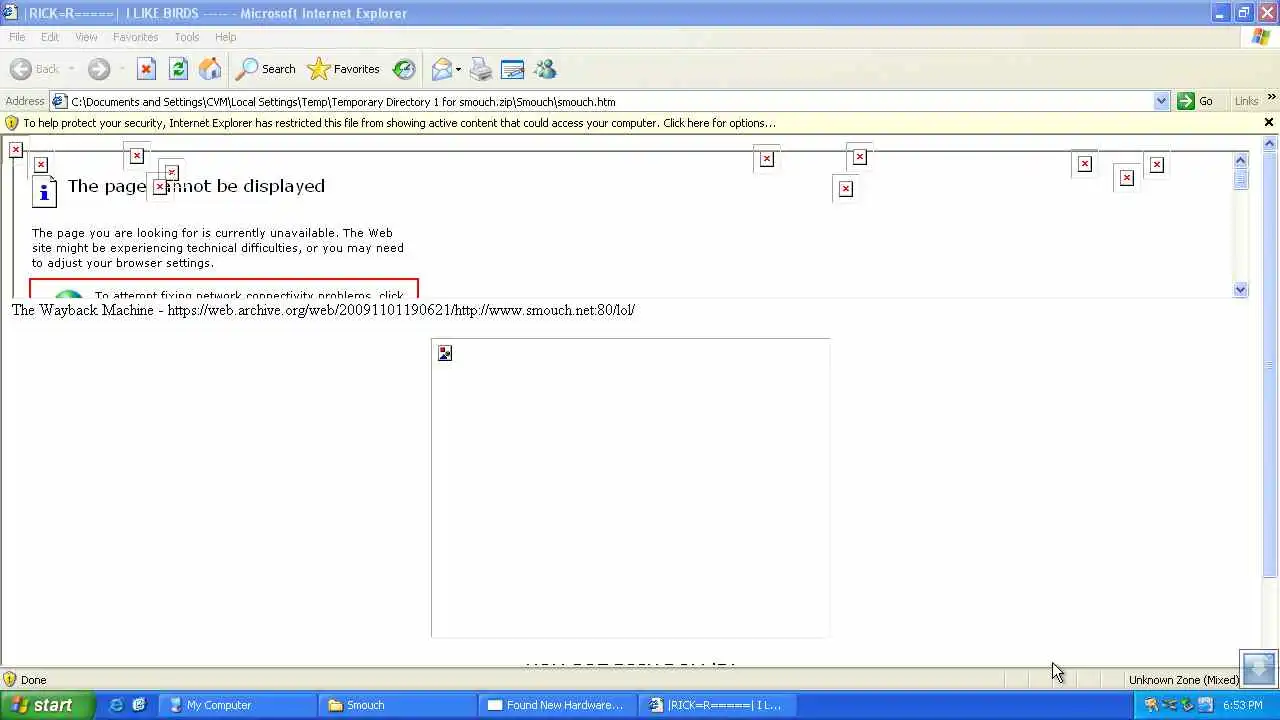Click the inner frame scroll down arrow

point(1241,290)
